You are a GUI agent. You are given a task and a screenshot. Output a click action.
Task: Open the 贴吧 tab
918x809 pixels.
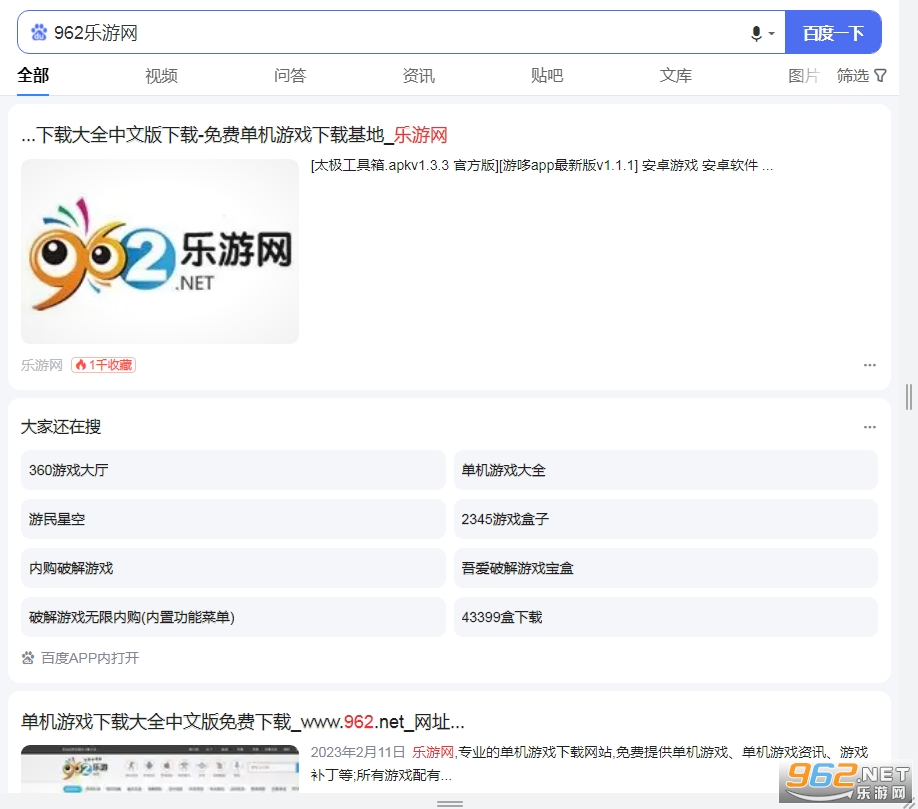[x=547, y=76]
